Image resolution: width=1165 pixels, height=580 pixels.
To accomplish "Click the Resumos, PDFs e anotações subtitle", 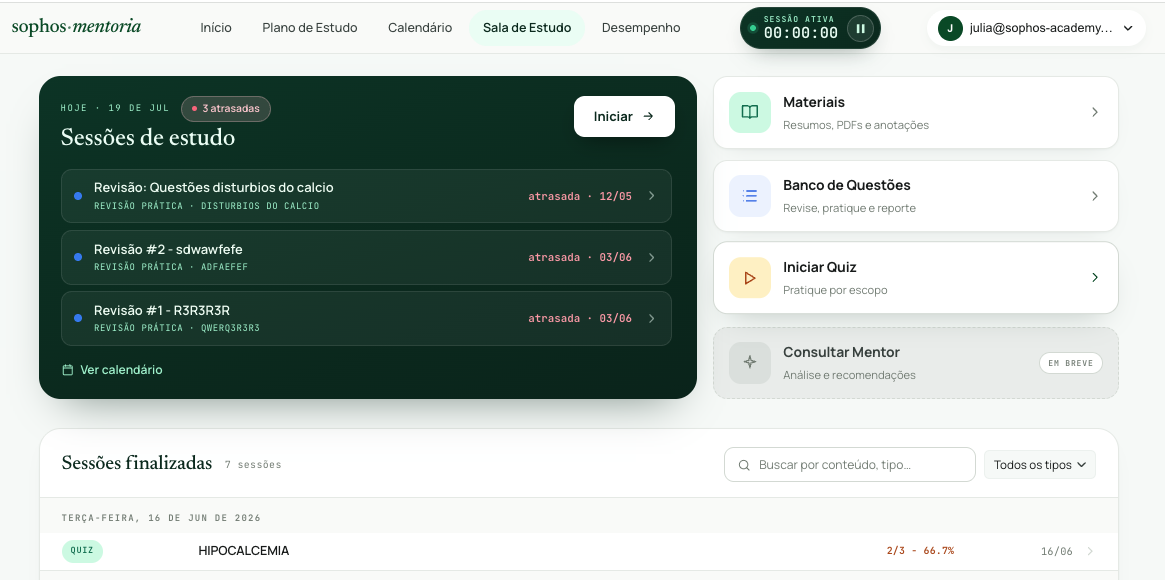I will coord(856,126).
